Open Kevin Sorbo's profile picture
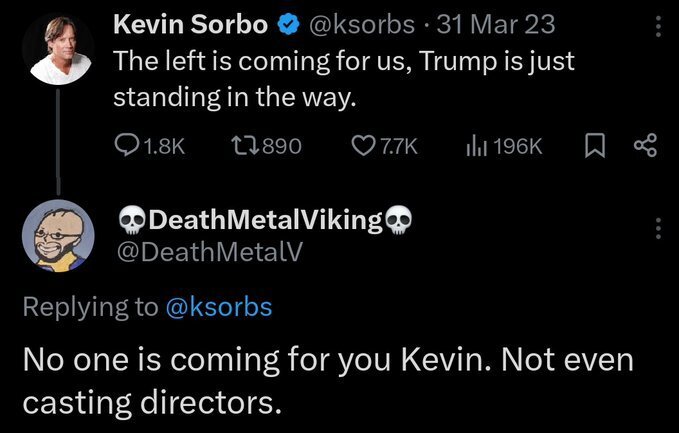679x433 pixels. [x=58, y=50]
